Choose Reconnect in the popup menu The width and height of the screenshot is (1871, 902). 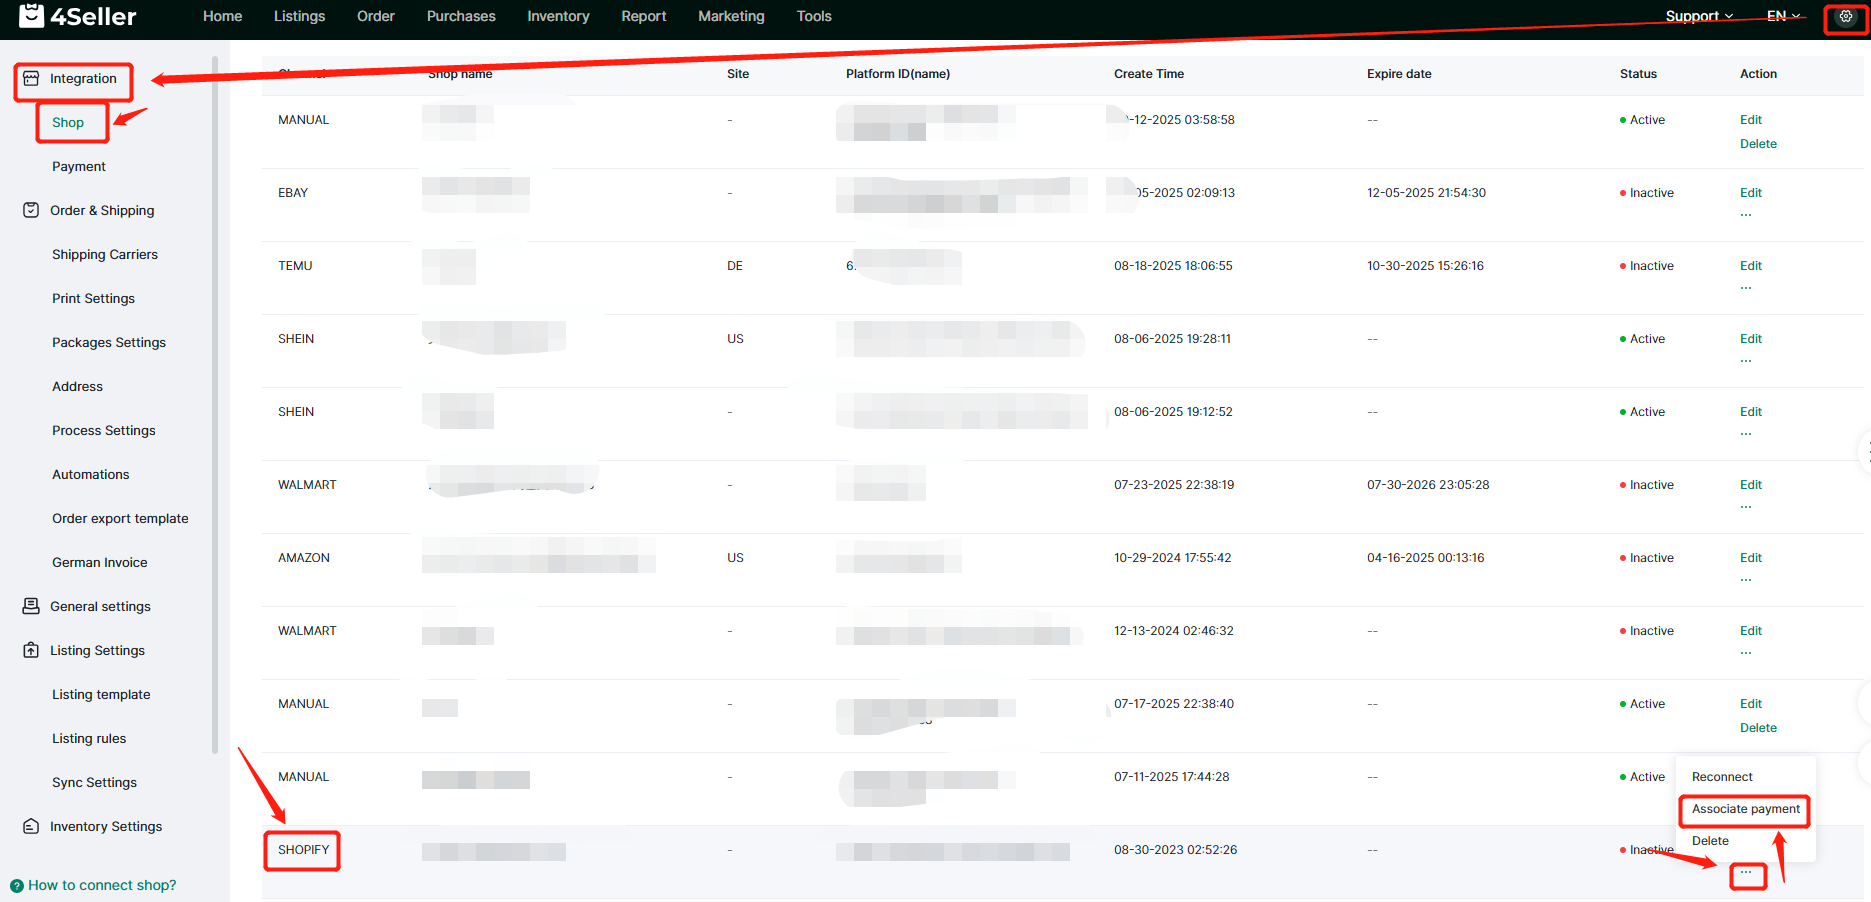point(1721,777)
